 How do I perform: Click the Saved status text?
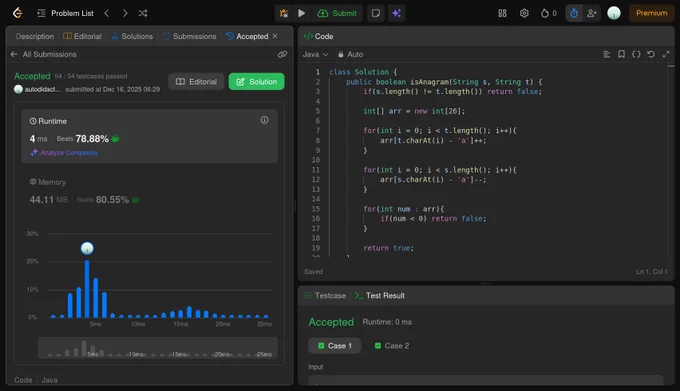coord(313,272)
